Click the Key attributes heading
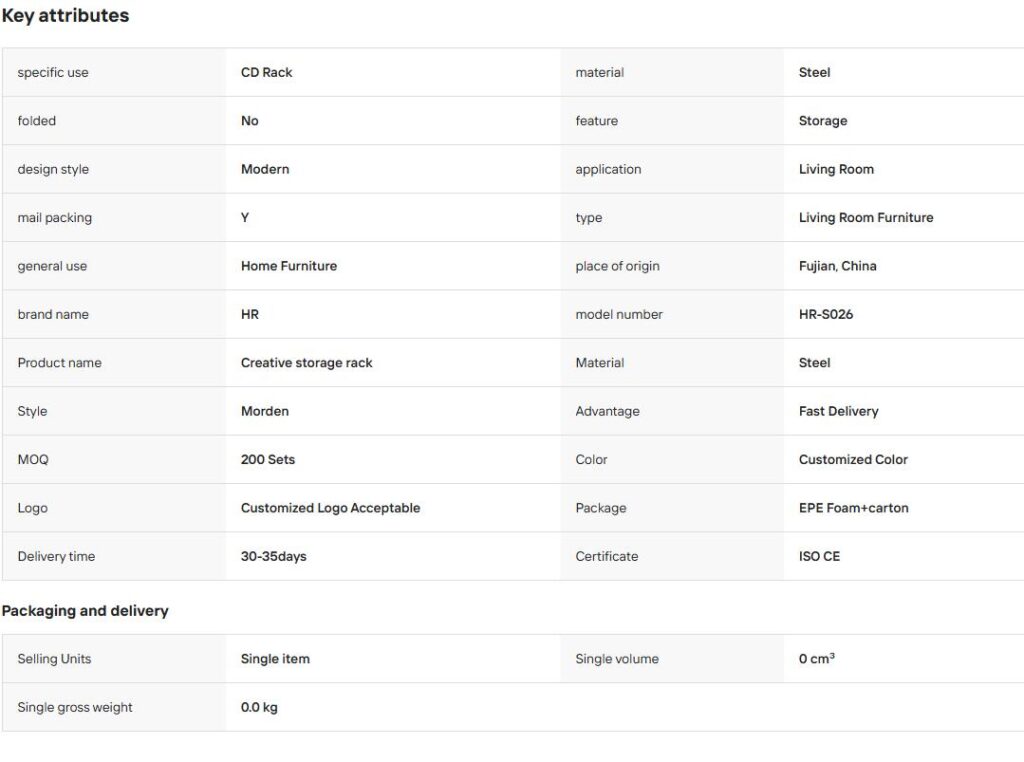The image size is (1024, 762). coord(65,16)
